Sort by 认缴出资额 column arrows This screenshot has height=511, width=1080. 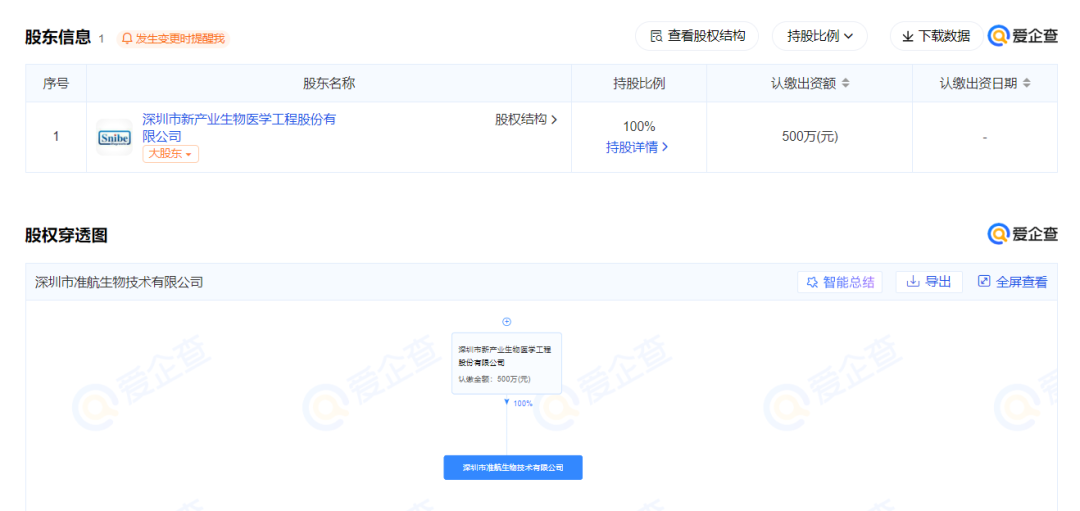point(846,83)
